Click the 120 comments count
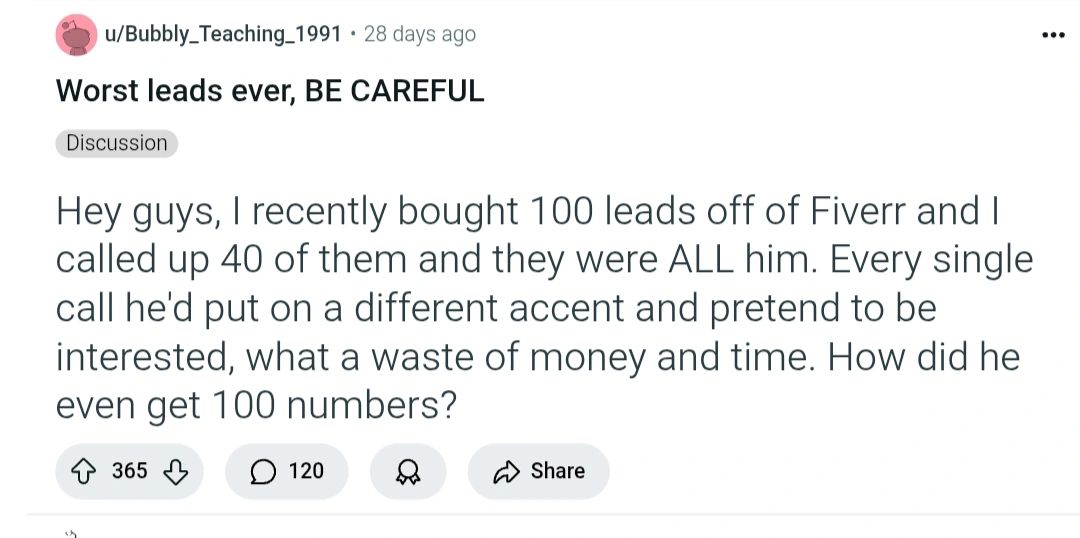 pyautogui.click(x=306, y=471)
